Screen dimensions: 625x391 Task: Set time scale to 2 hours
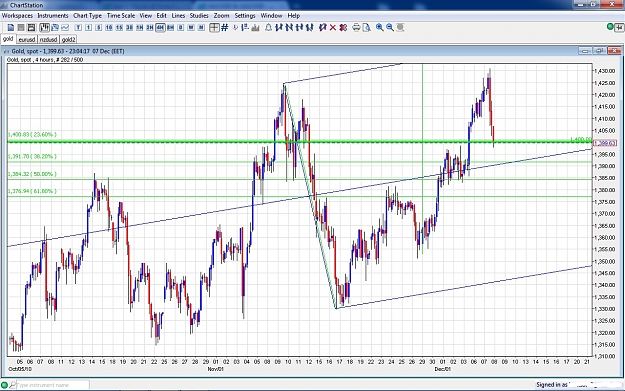click(149, 28)
